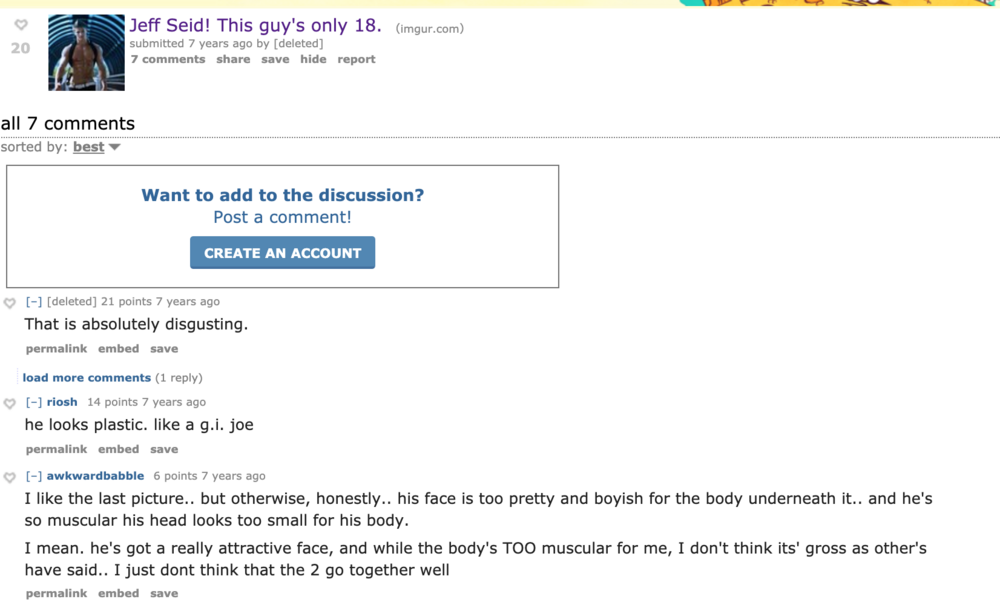The image size is (1000, 602).
Task: Open the Jeff Seid post thumbnail
Action: [86, 52]
